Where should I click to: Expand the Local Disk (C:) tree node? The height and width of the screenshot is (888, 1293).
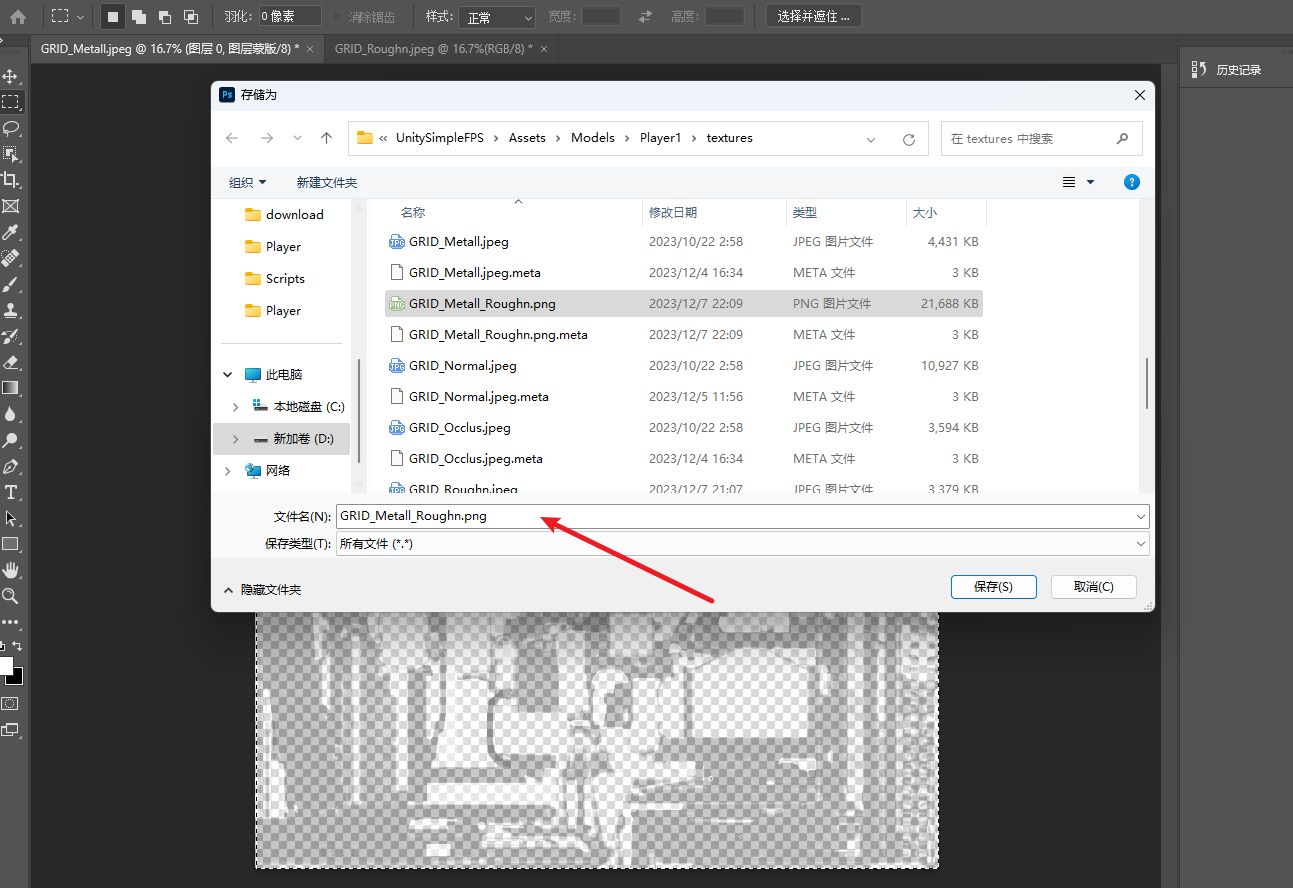point(235,407)
